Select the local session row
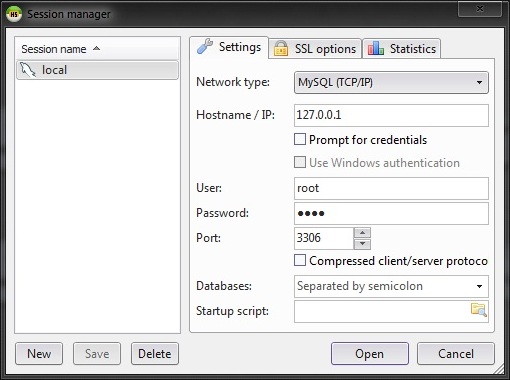The width and height of the screenshot is (510, 380). pos(97,70)
